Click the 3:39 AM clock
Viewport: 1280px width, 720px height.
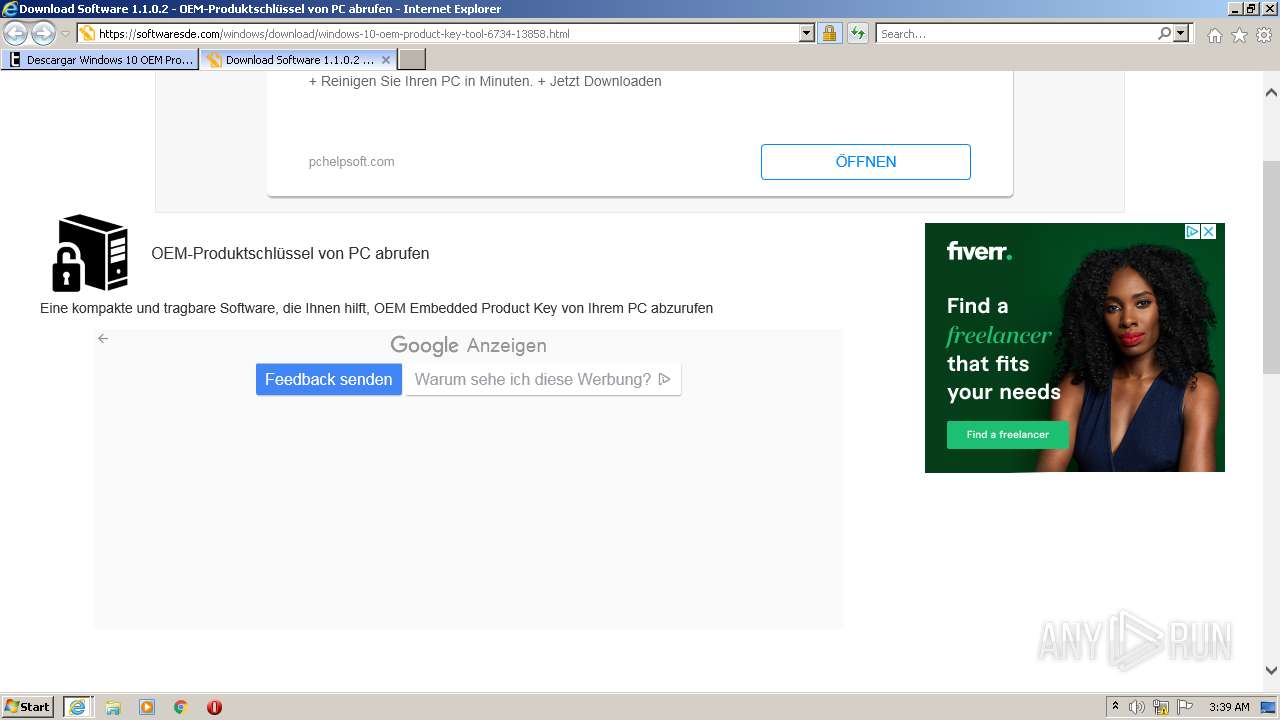1229,707
